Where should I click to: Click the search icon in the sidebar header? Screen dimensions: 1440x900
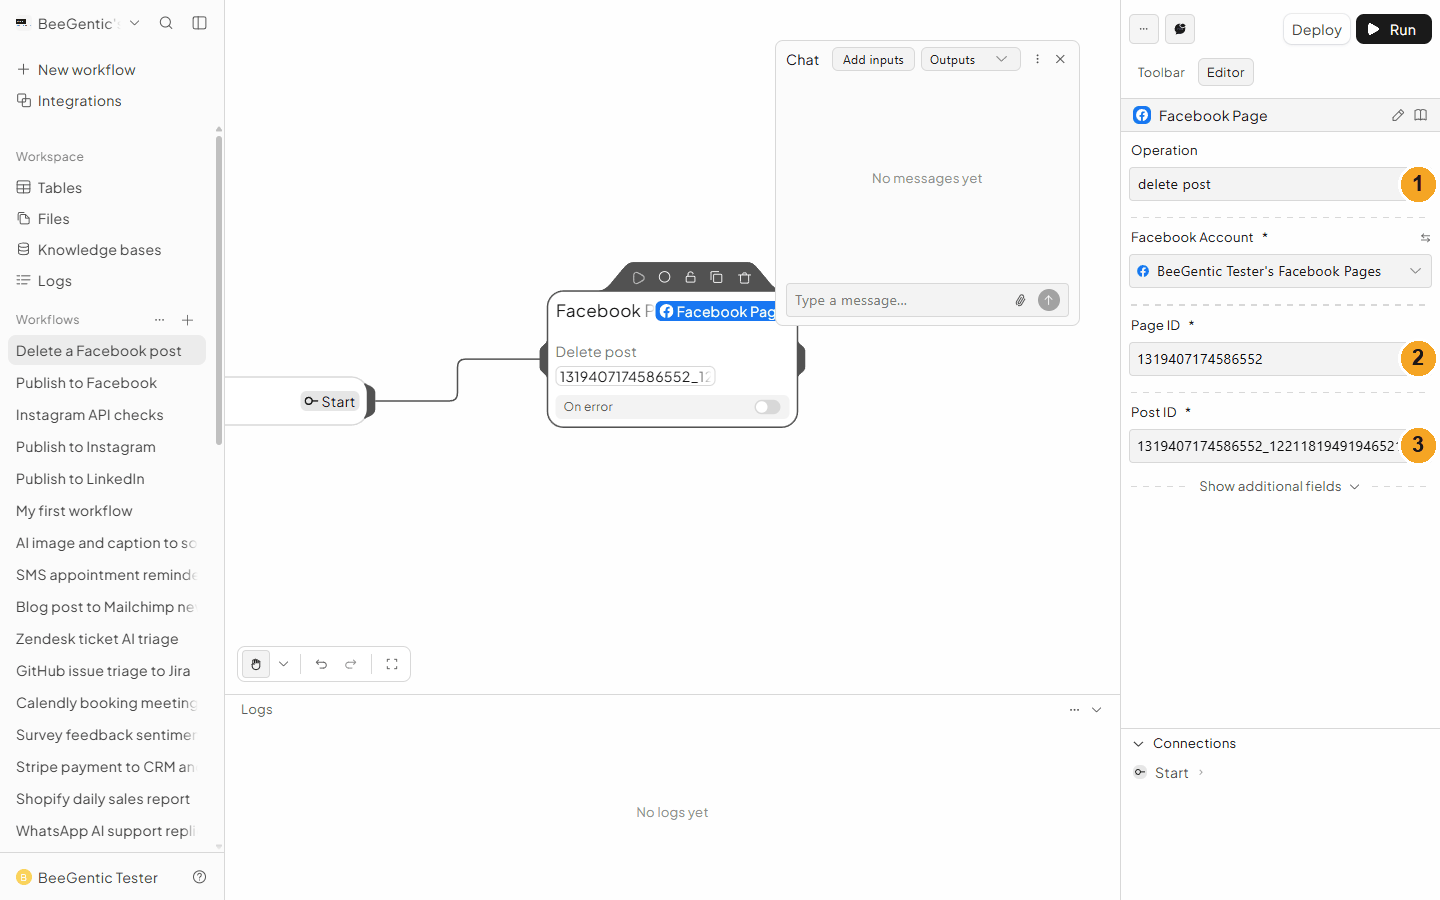(x=166, y=23)
